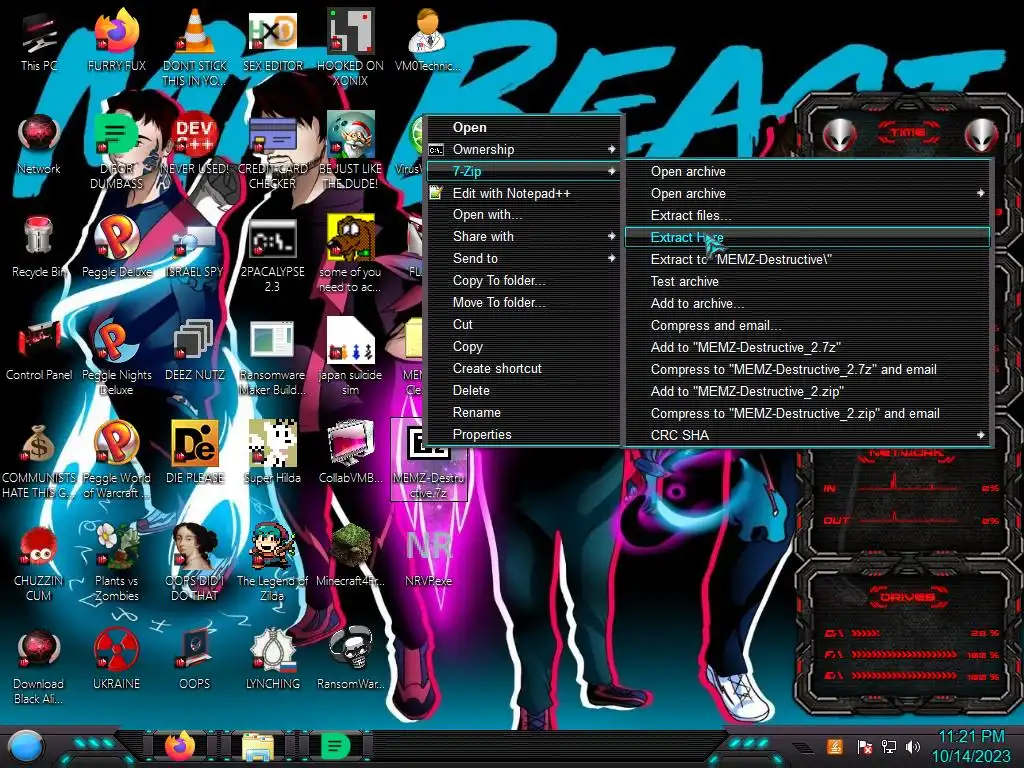Open the taskbar clock showing 11:21 PM
The width and height of the screenshot is (1024, 768).
click(x=971, y=746)
